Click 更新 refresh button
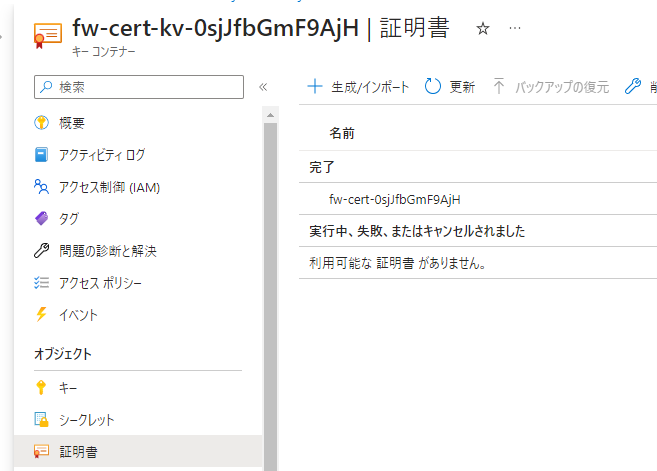 [x=450, y=87]
